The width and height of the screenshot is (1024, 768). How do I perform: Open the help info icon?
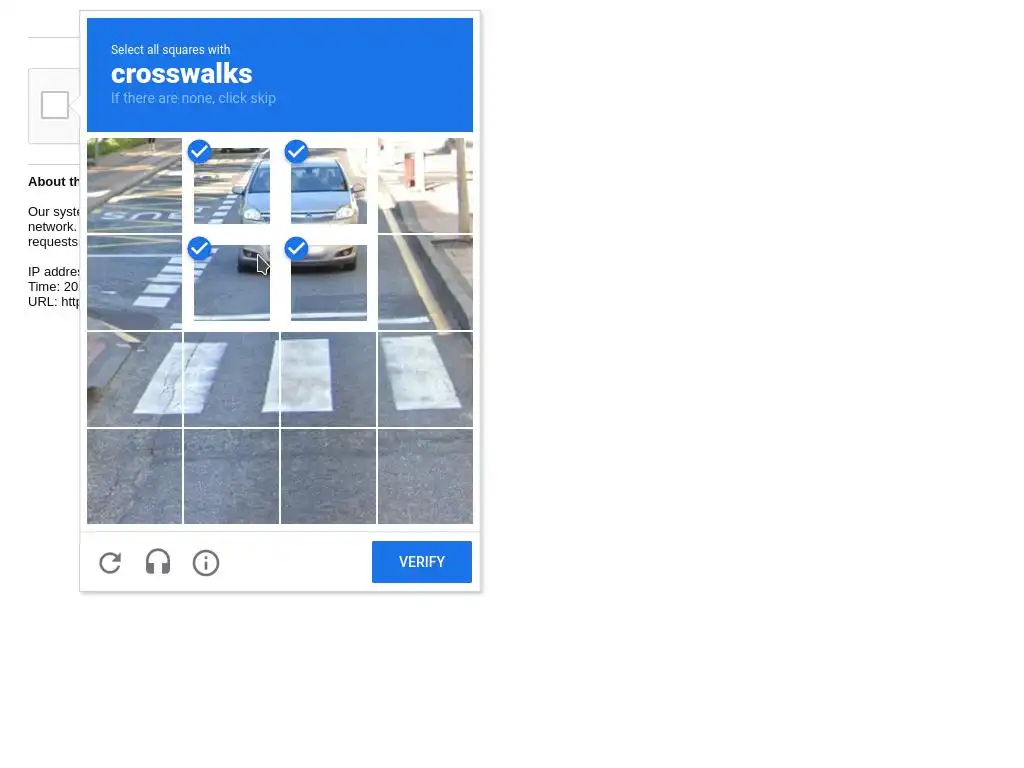pyautogui.click(x=206, y=563)
